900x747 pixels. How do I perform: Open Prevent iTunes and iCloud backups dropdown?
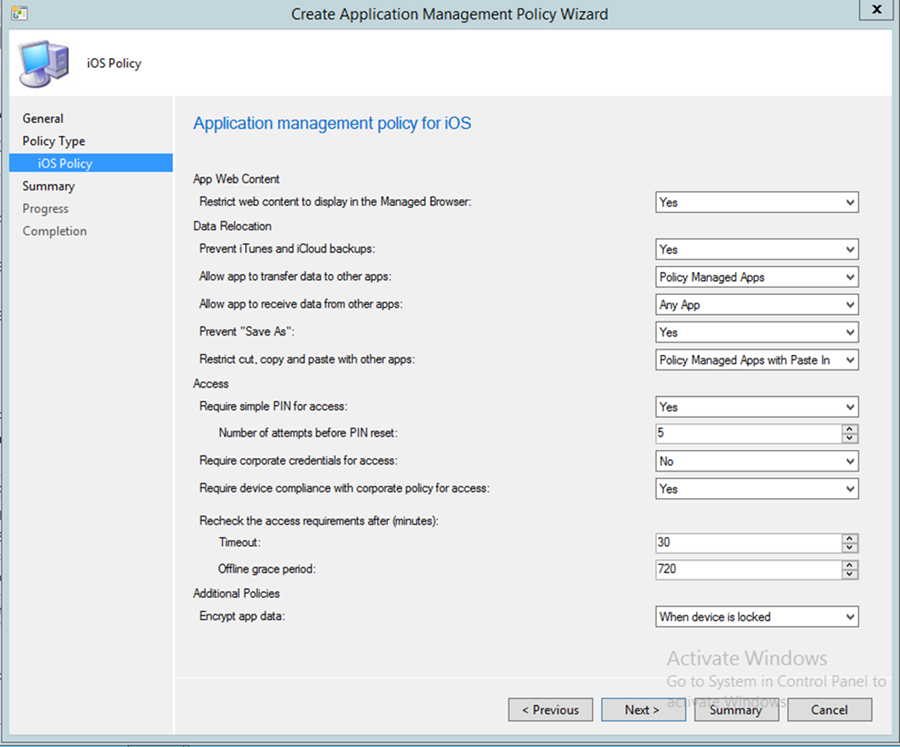757,249
